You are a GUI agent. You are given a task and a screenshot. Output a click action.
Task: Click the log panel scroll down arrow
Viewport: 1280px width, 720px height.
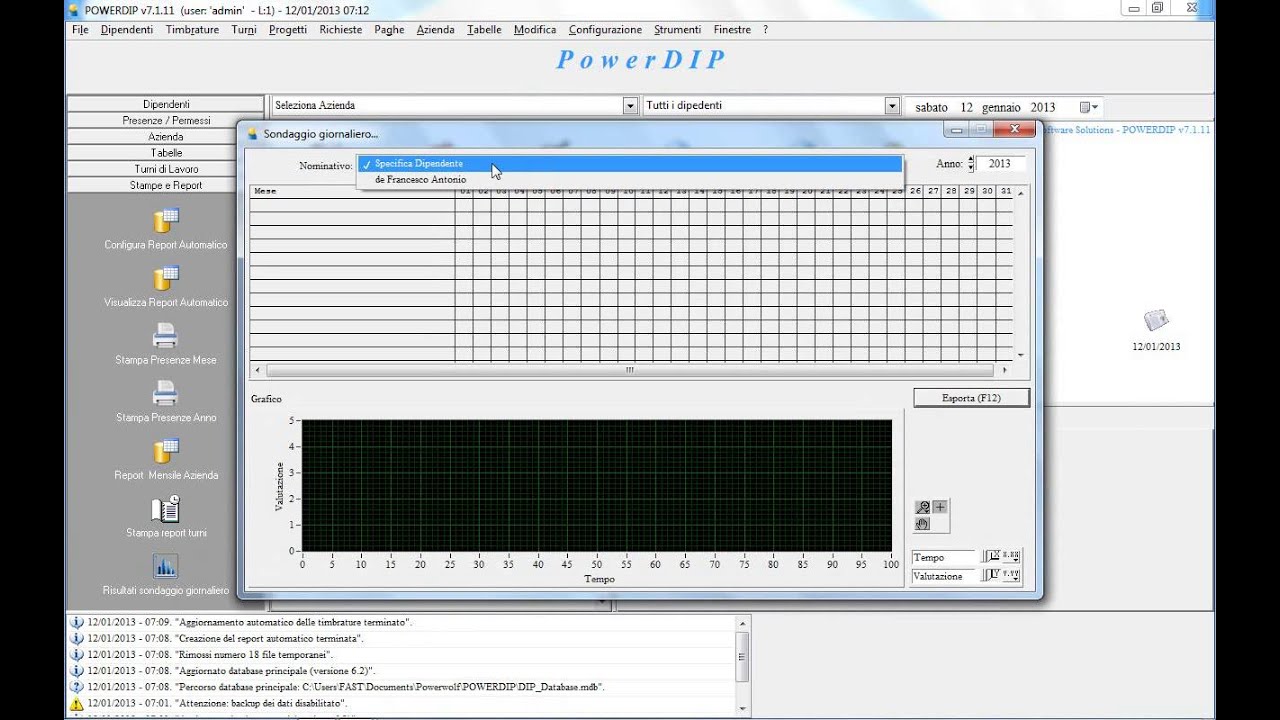point(742,708)
